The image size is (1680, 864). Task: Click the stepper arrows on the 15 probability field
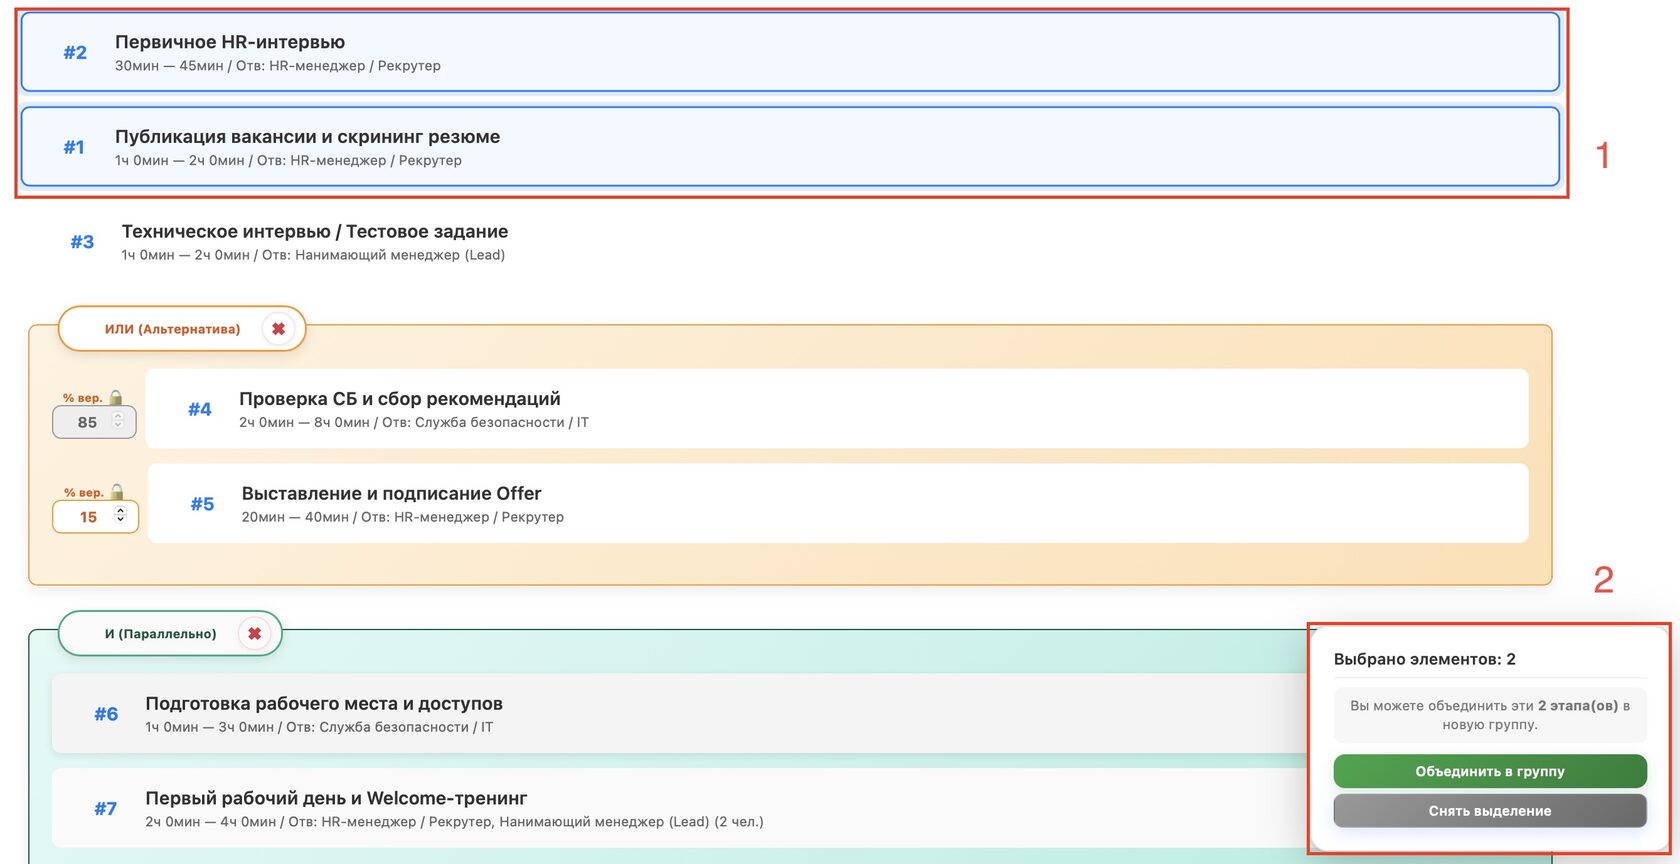[120, 515]
